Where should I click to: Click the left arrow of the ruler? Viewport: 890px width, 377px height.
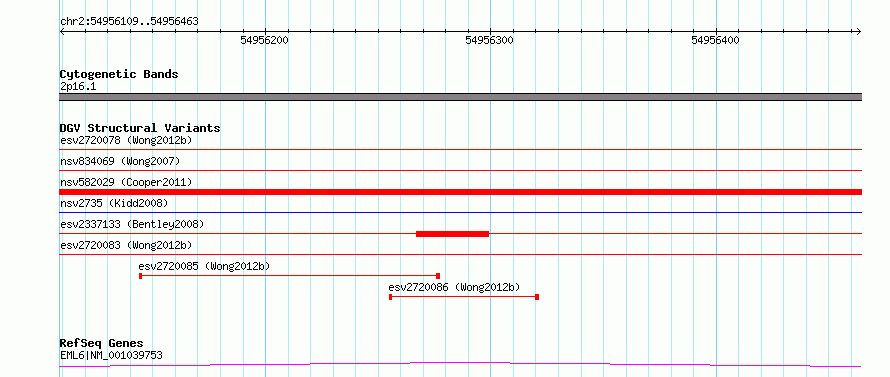click(62, 31)
